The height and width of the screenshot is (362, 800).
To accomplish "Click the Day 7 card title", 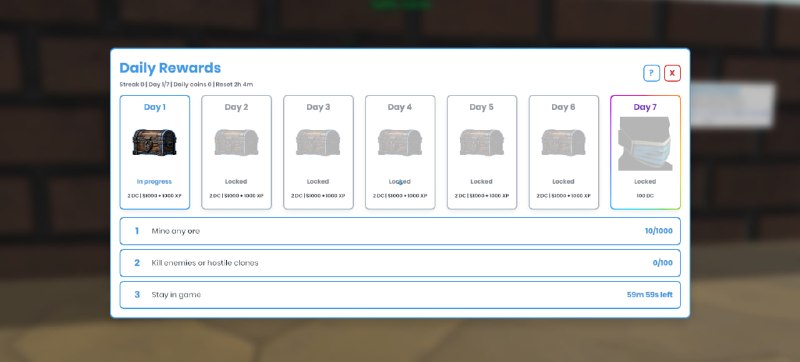I will click(645, 107).
